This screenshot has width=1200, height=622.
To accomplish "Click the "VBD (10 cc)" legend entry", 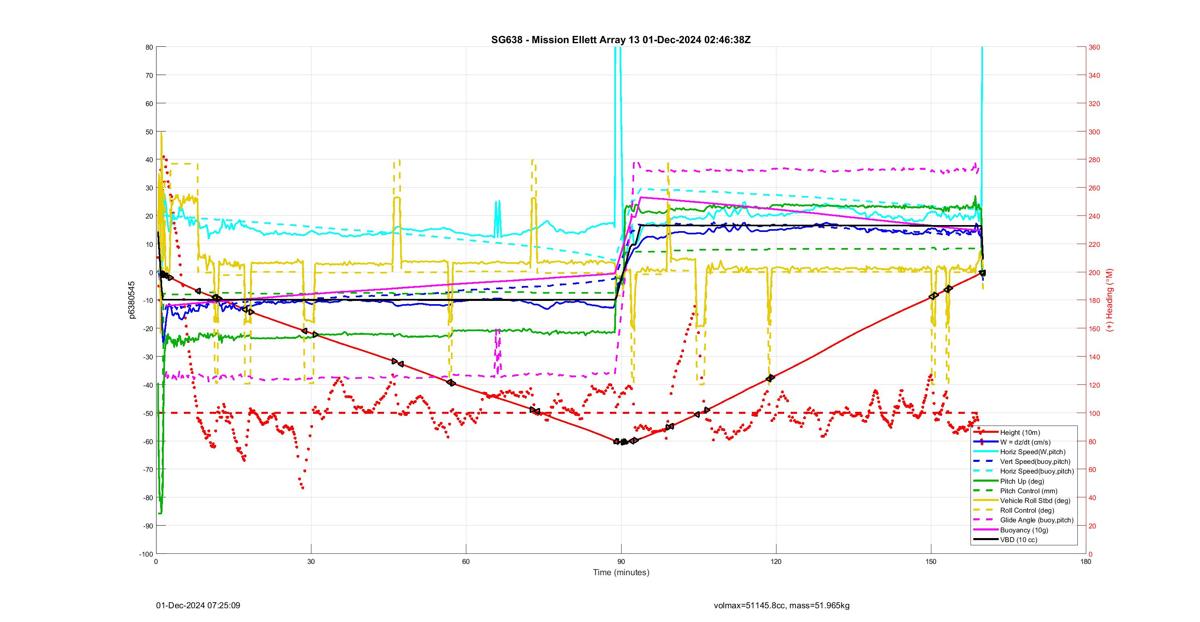I will pos(1019,540).
